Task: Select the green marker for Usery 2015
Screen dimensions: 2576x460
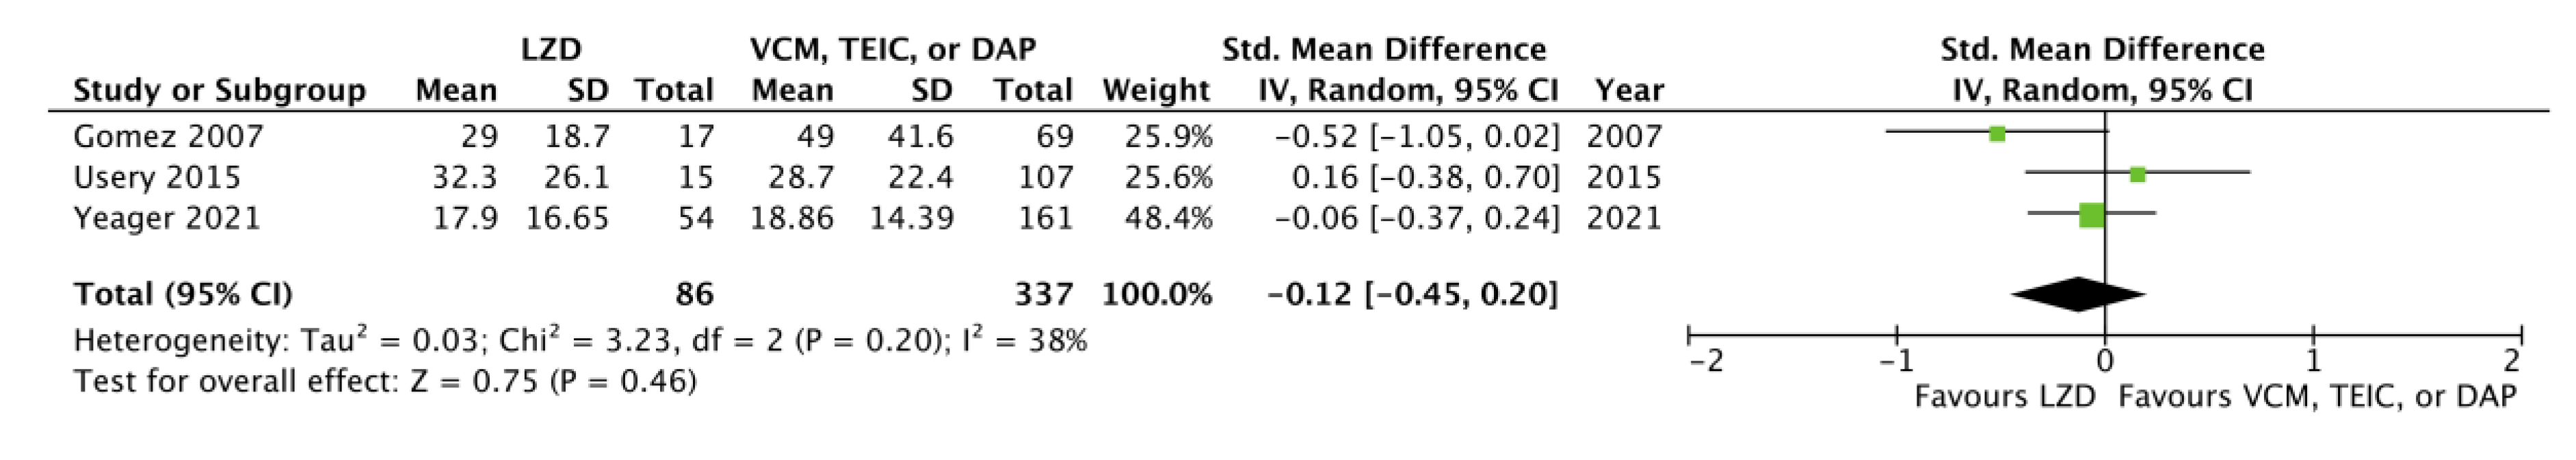Action: pos(2137,175)
